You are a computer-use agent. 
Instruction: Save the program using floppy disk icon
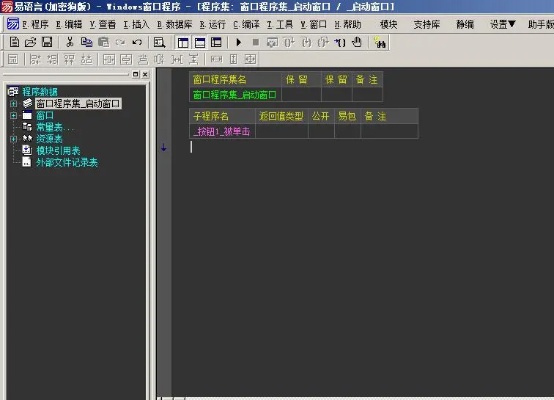coord(47,42)
